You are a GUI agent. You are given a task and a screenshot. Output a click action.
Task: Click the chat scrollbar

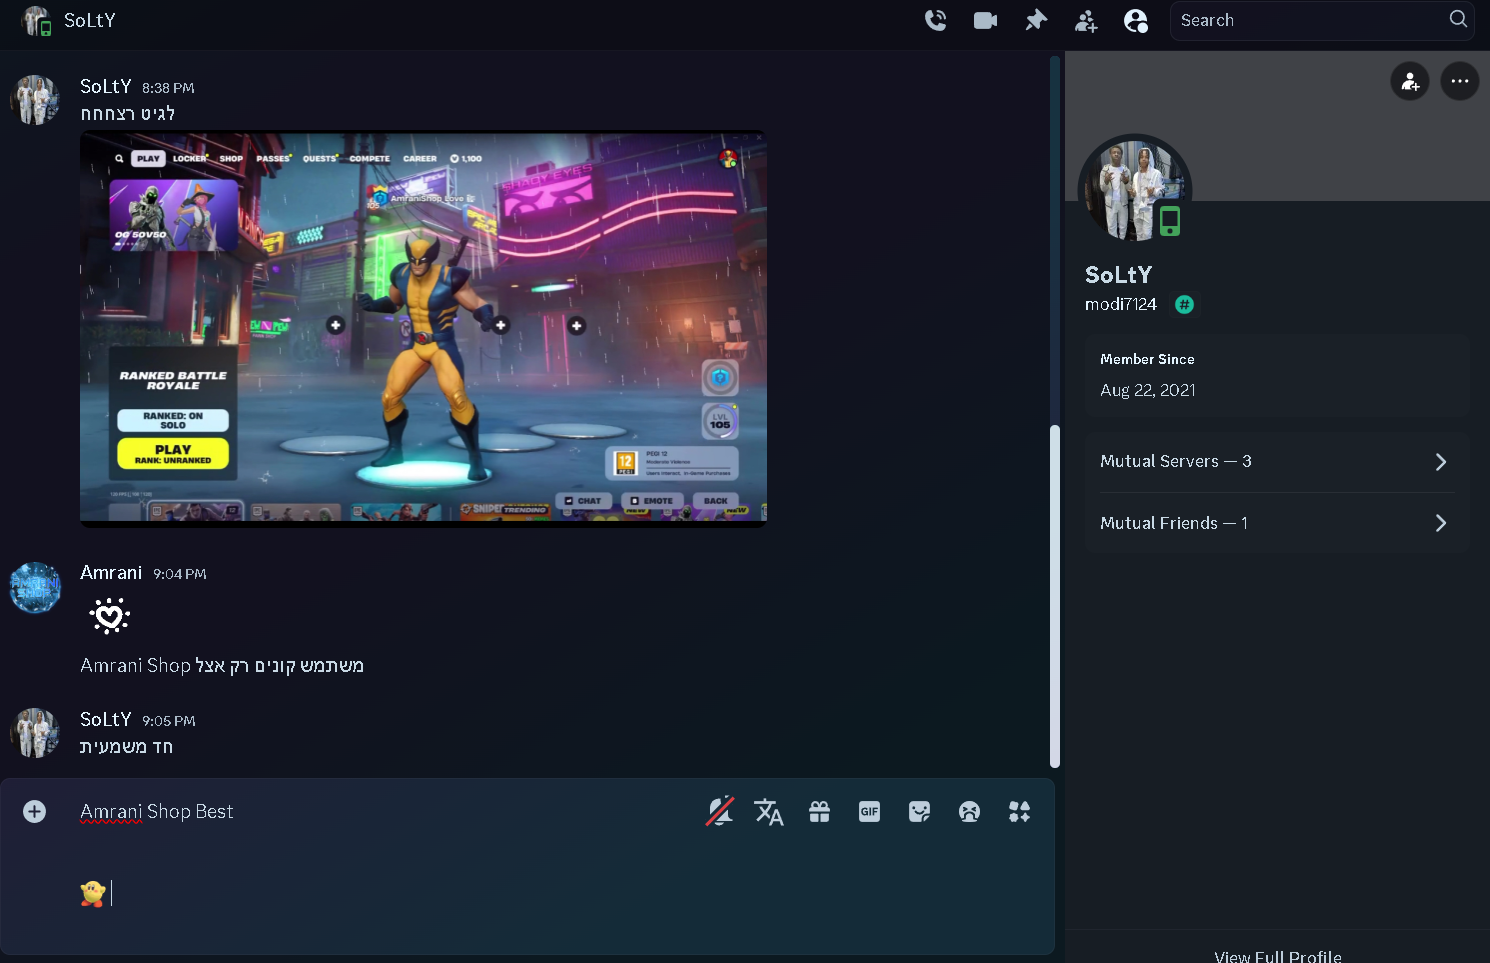click(x=1055, y=595)
